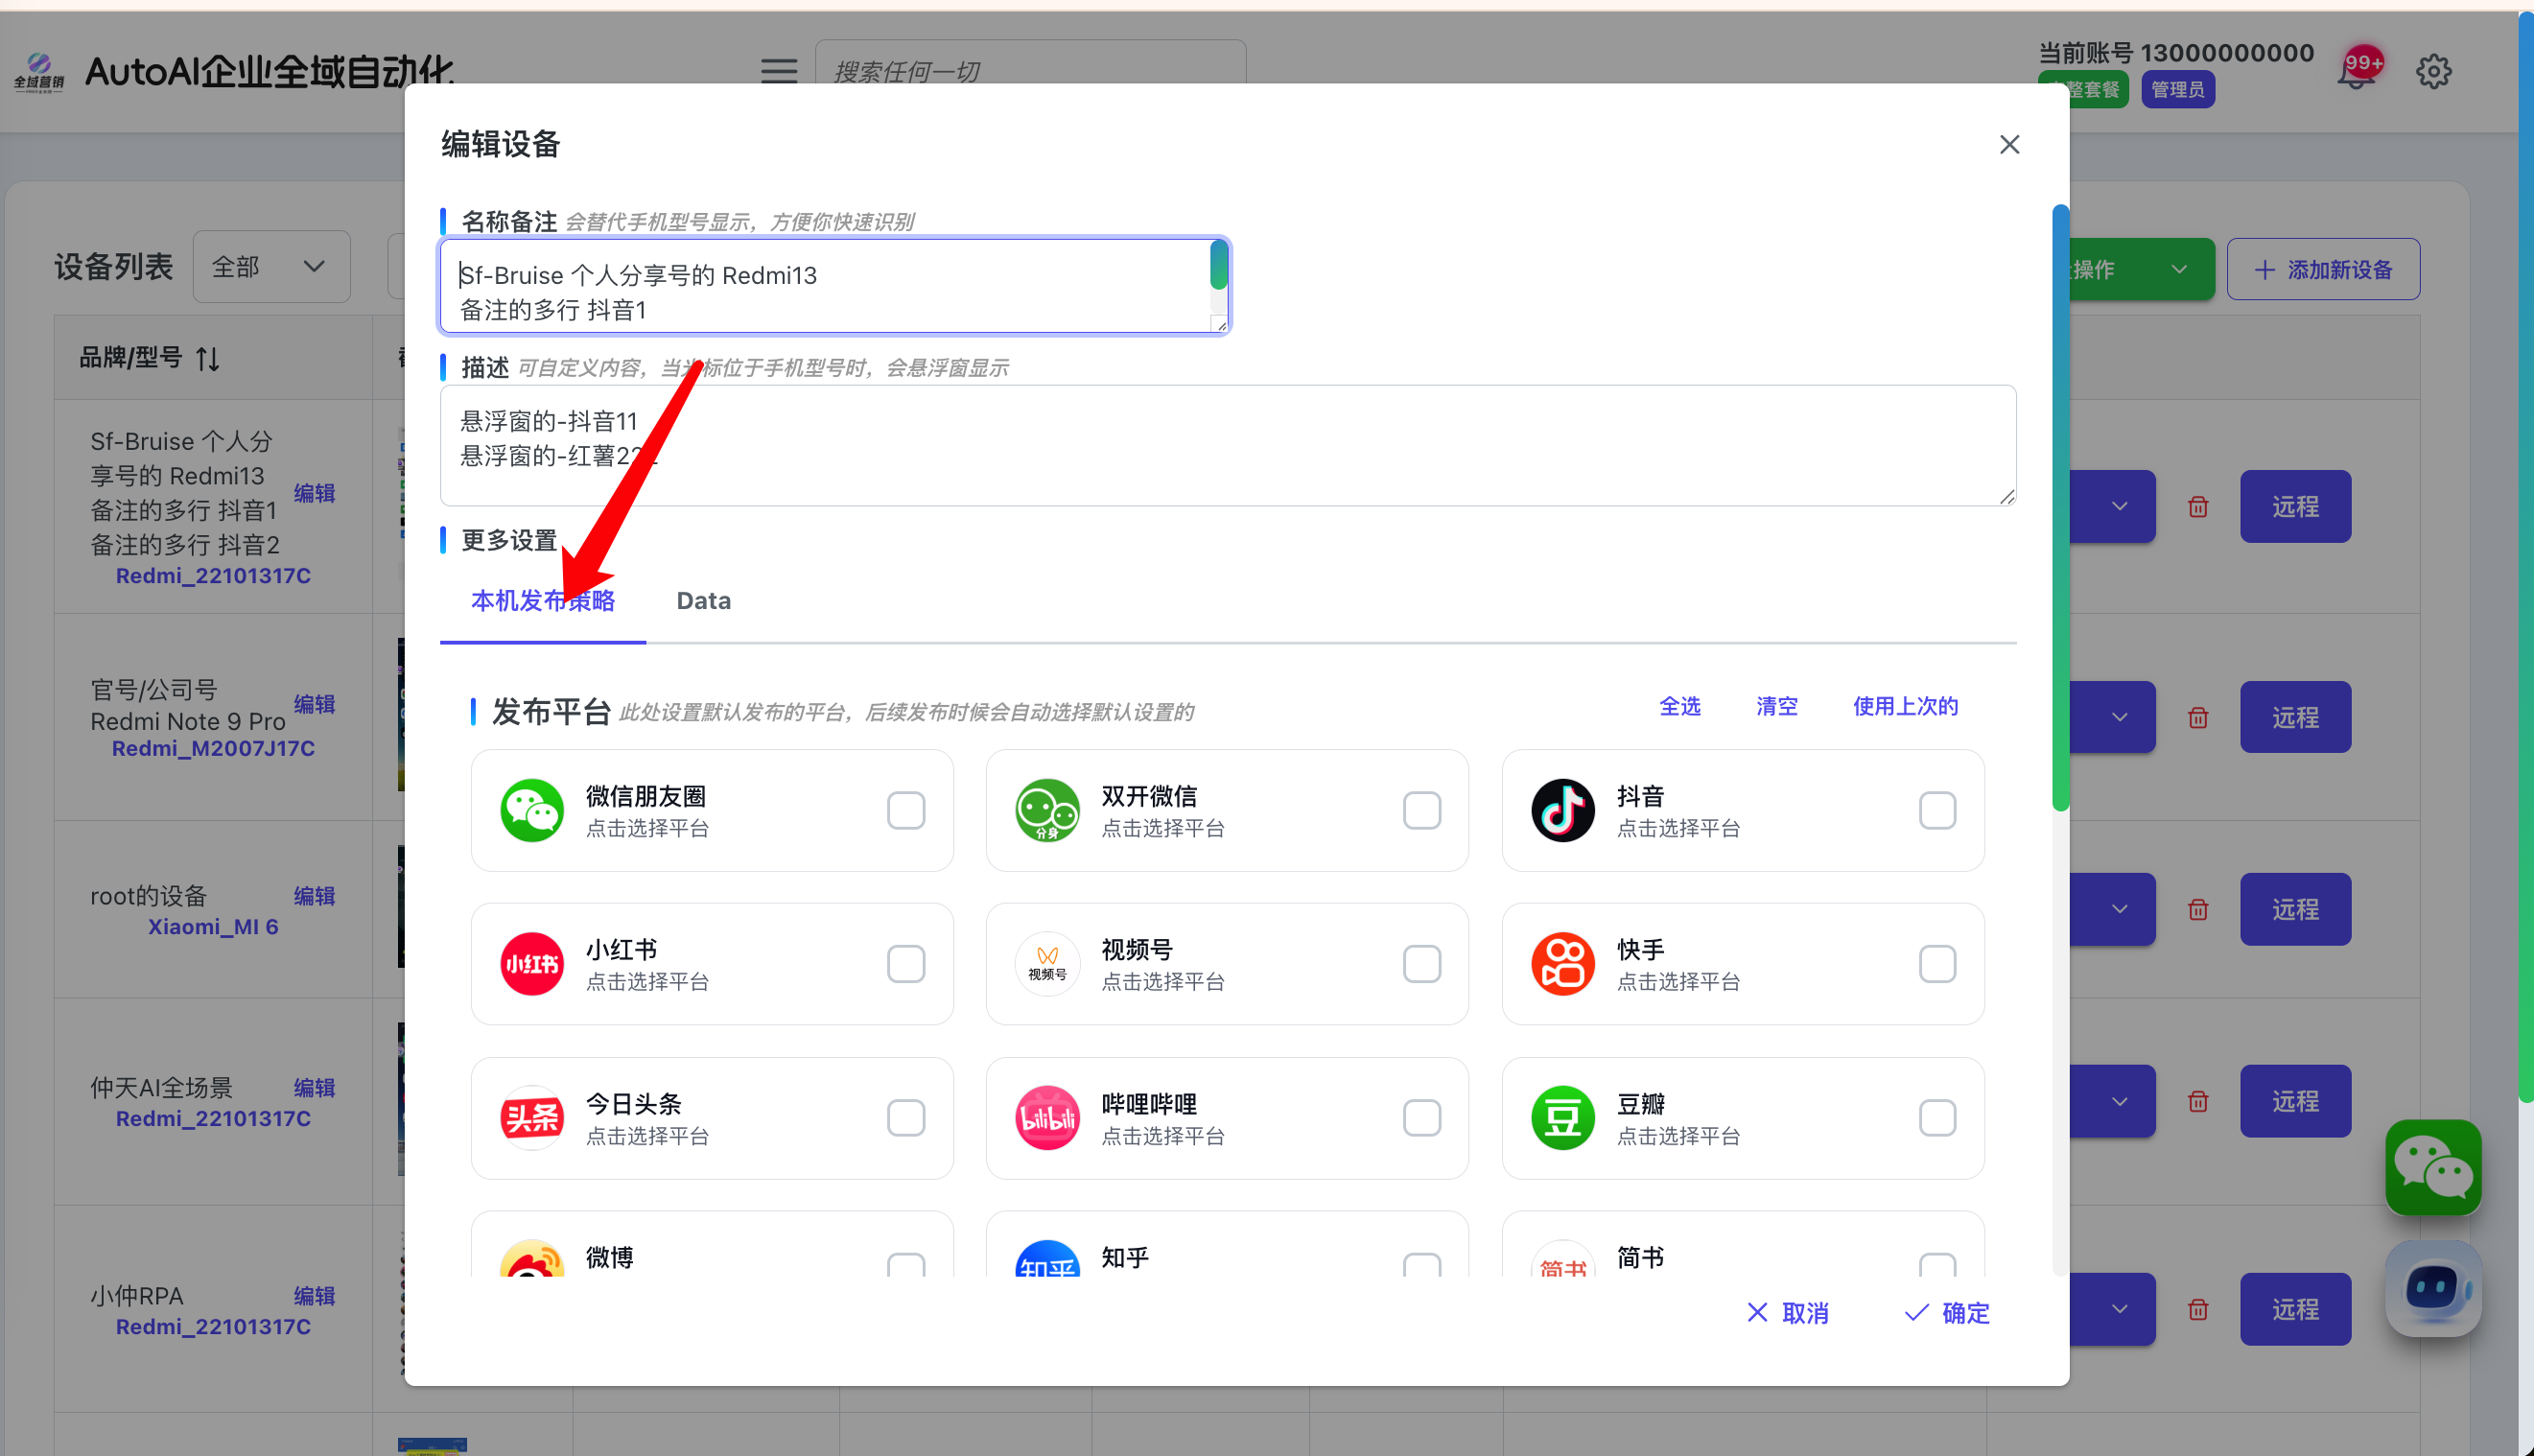This screenshot has width=2534, height=1456.
Task: Tick the 双开微信 checkbox
Action: coord(1421,810)
